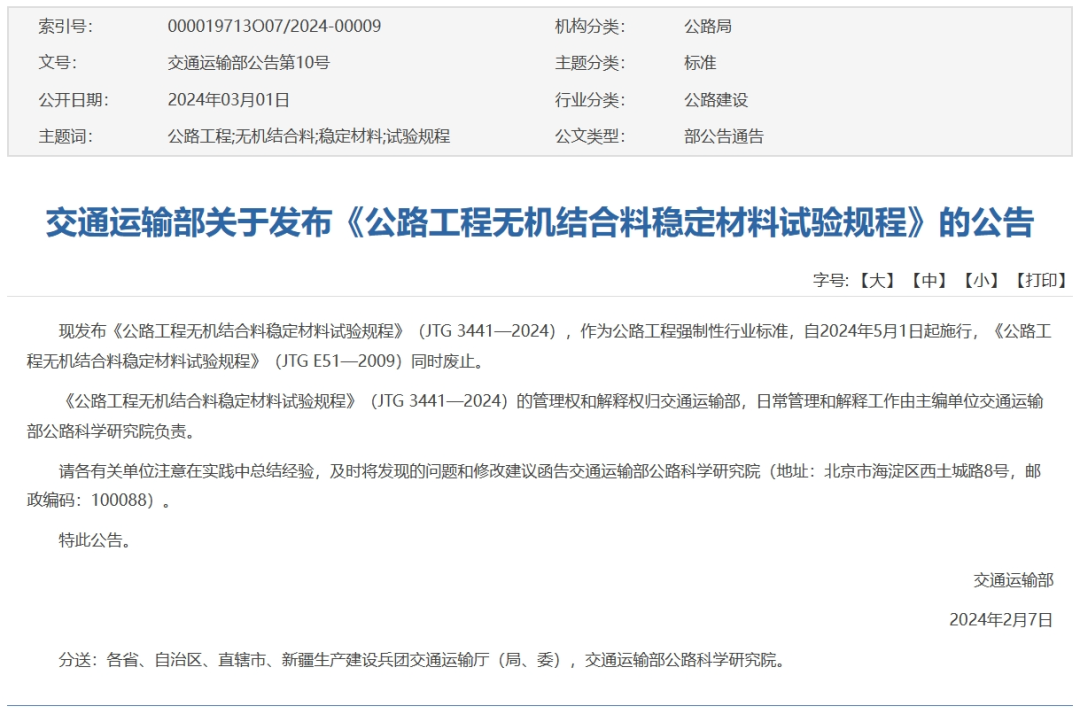This screenshot has width=1080, height=714.
Task: Click document number 交通运输部公告第10号
Action: (249, 63)
